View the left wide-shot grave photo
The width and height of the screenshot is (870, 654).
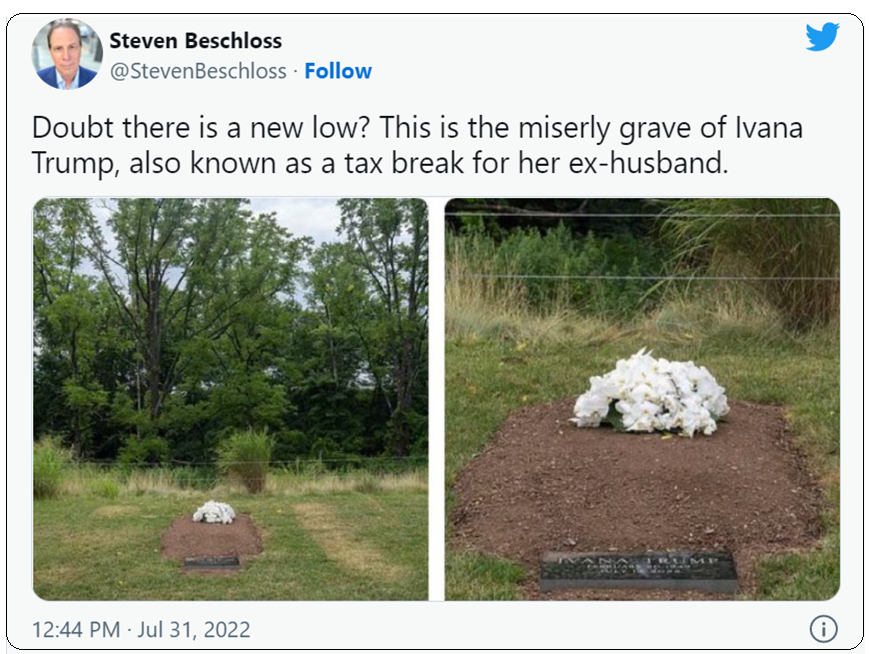pos(230,399)
